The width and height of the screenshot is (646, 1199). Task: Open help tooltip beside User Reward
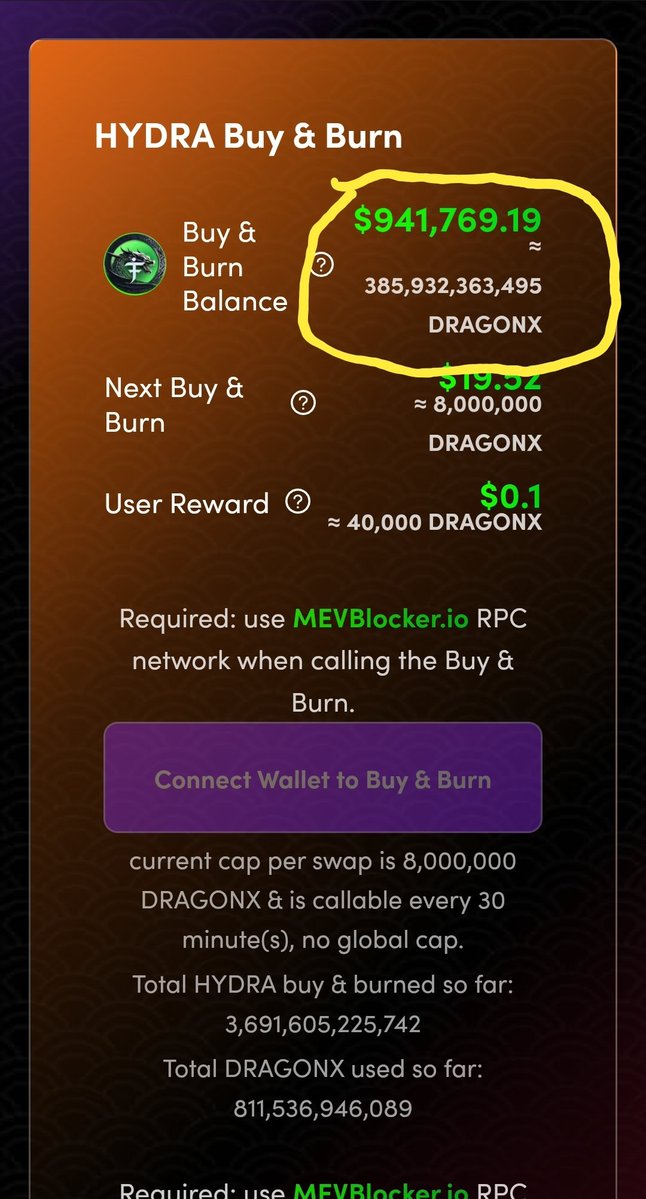coord(297,502)
